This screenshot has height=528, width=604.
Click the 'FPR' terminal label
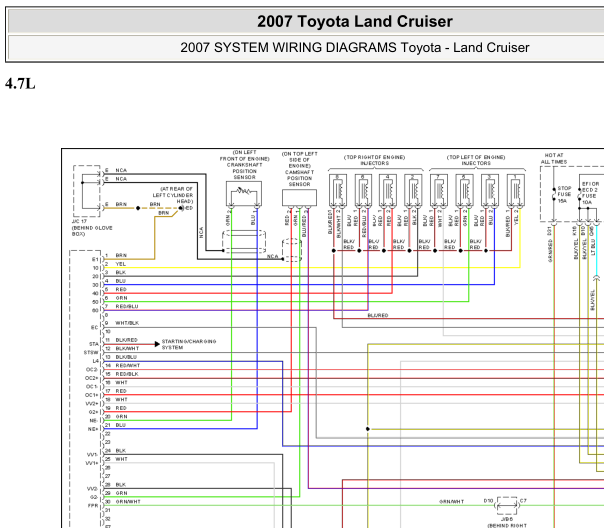click(x=93, y=505)
